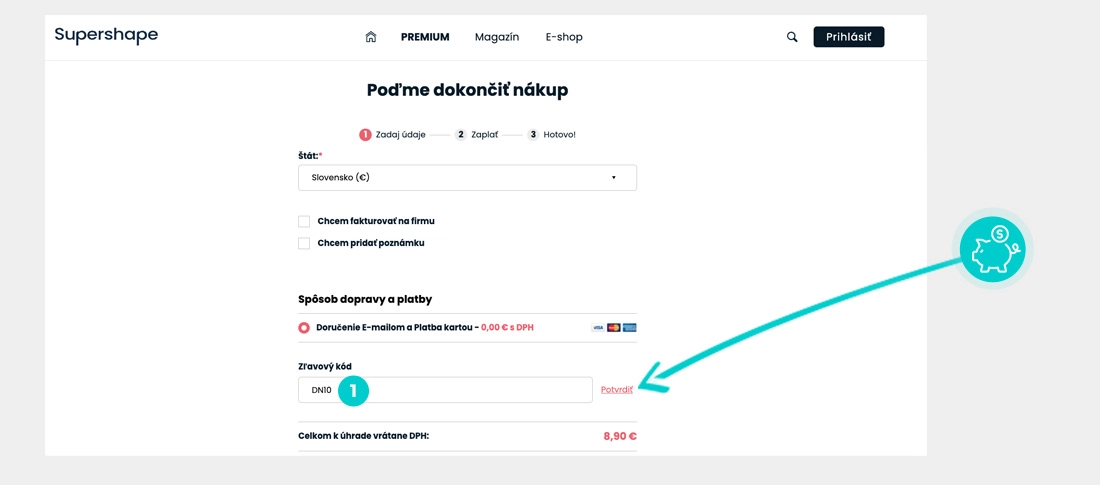1100x485 pixels.
Task: Check Chcem fakturovať na firmu
Action: click(304, 222)
